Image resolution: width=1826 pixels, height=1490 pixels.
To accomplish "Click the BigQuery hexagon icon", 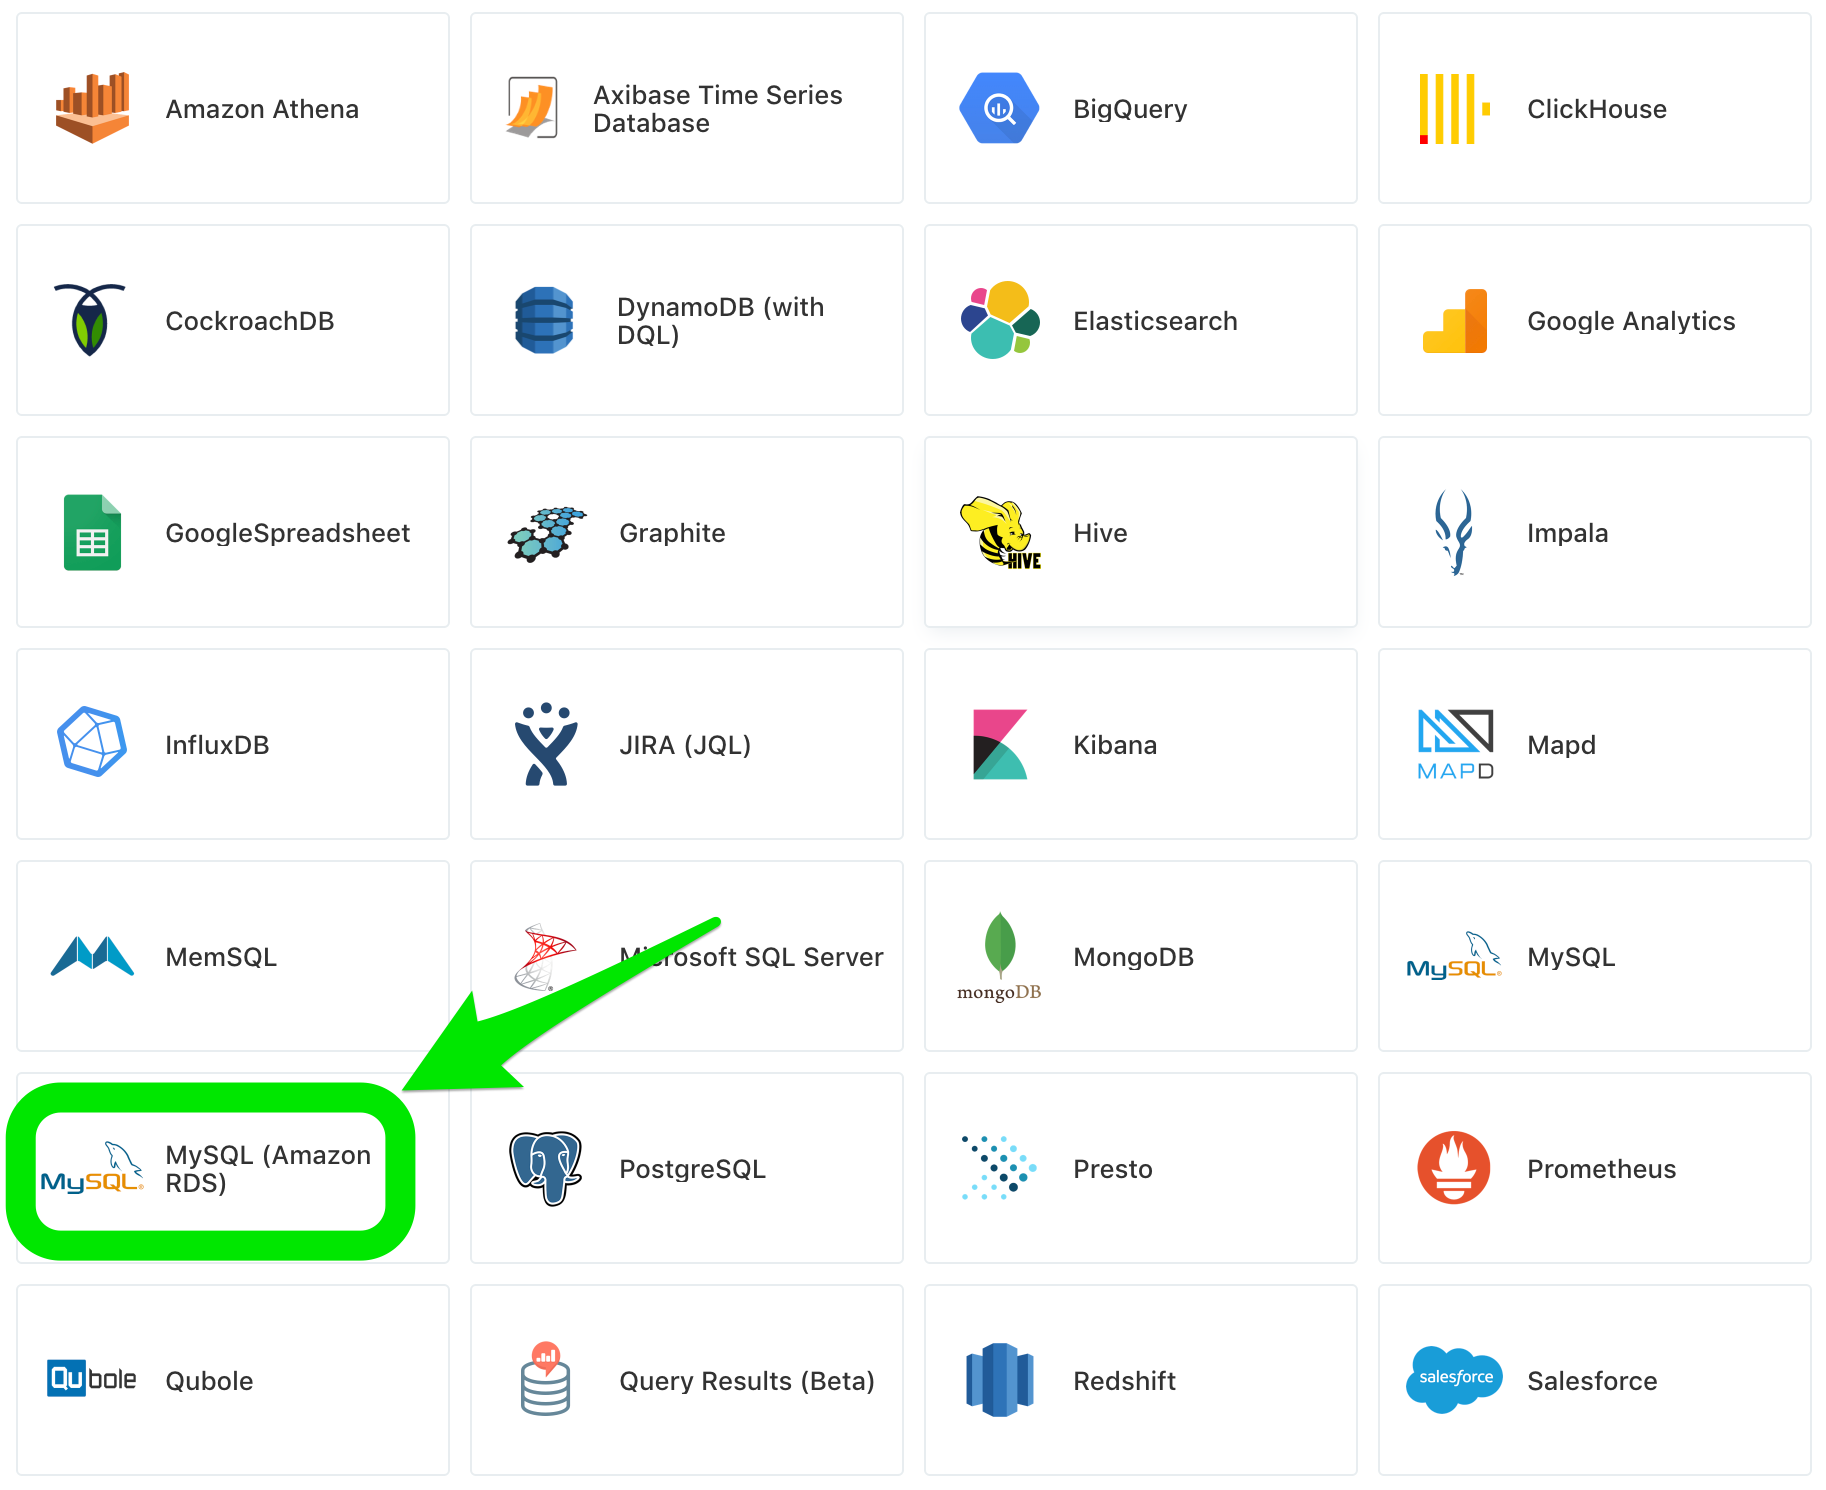I will [999, 108].
